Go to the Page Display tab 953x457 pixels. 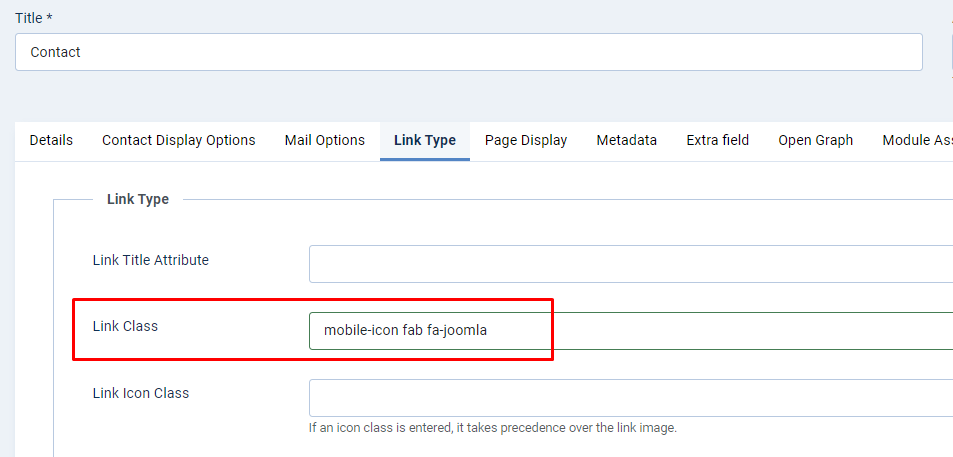(526, 140)
